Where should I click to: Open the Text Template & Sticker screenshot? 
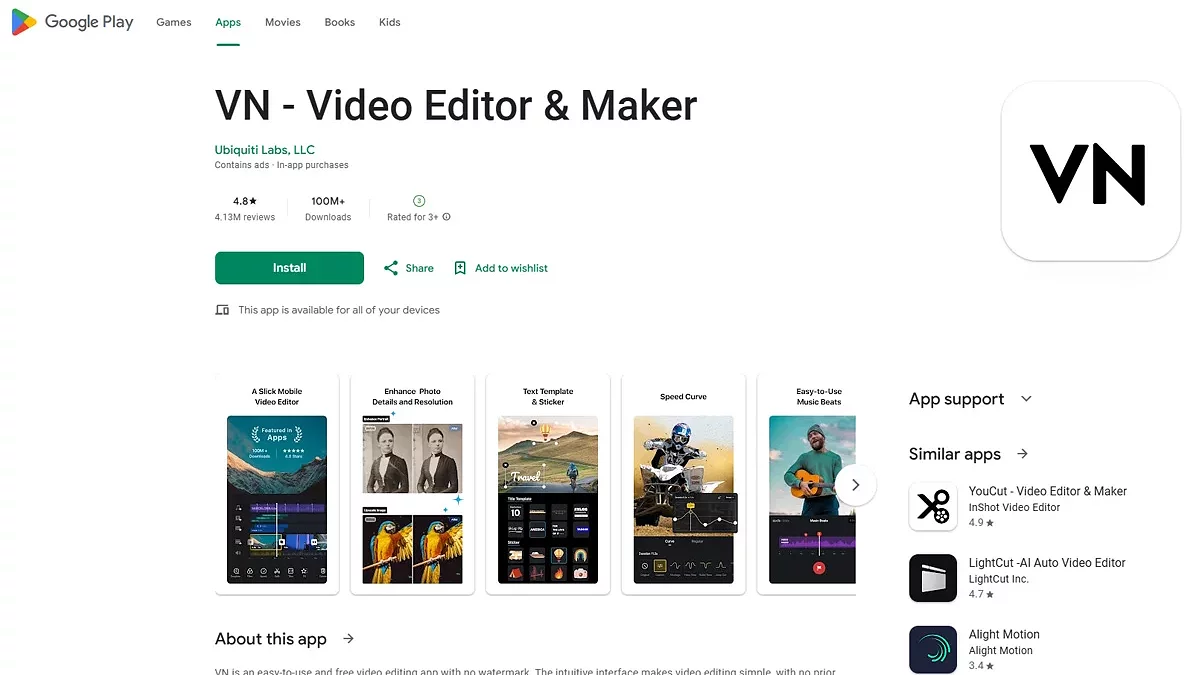[548, 485]
